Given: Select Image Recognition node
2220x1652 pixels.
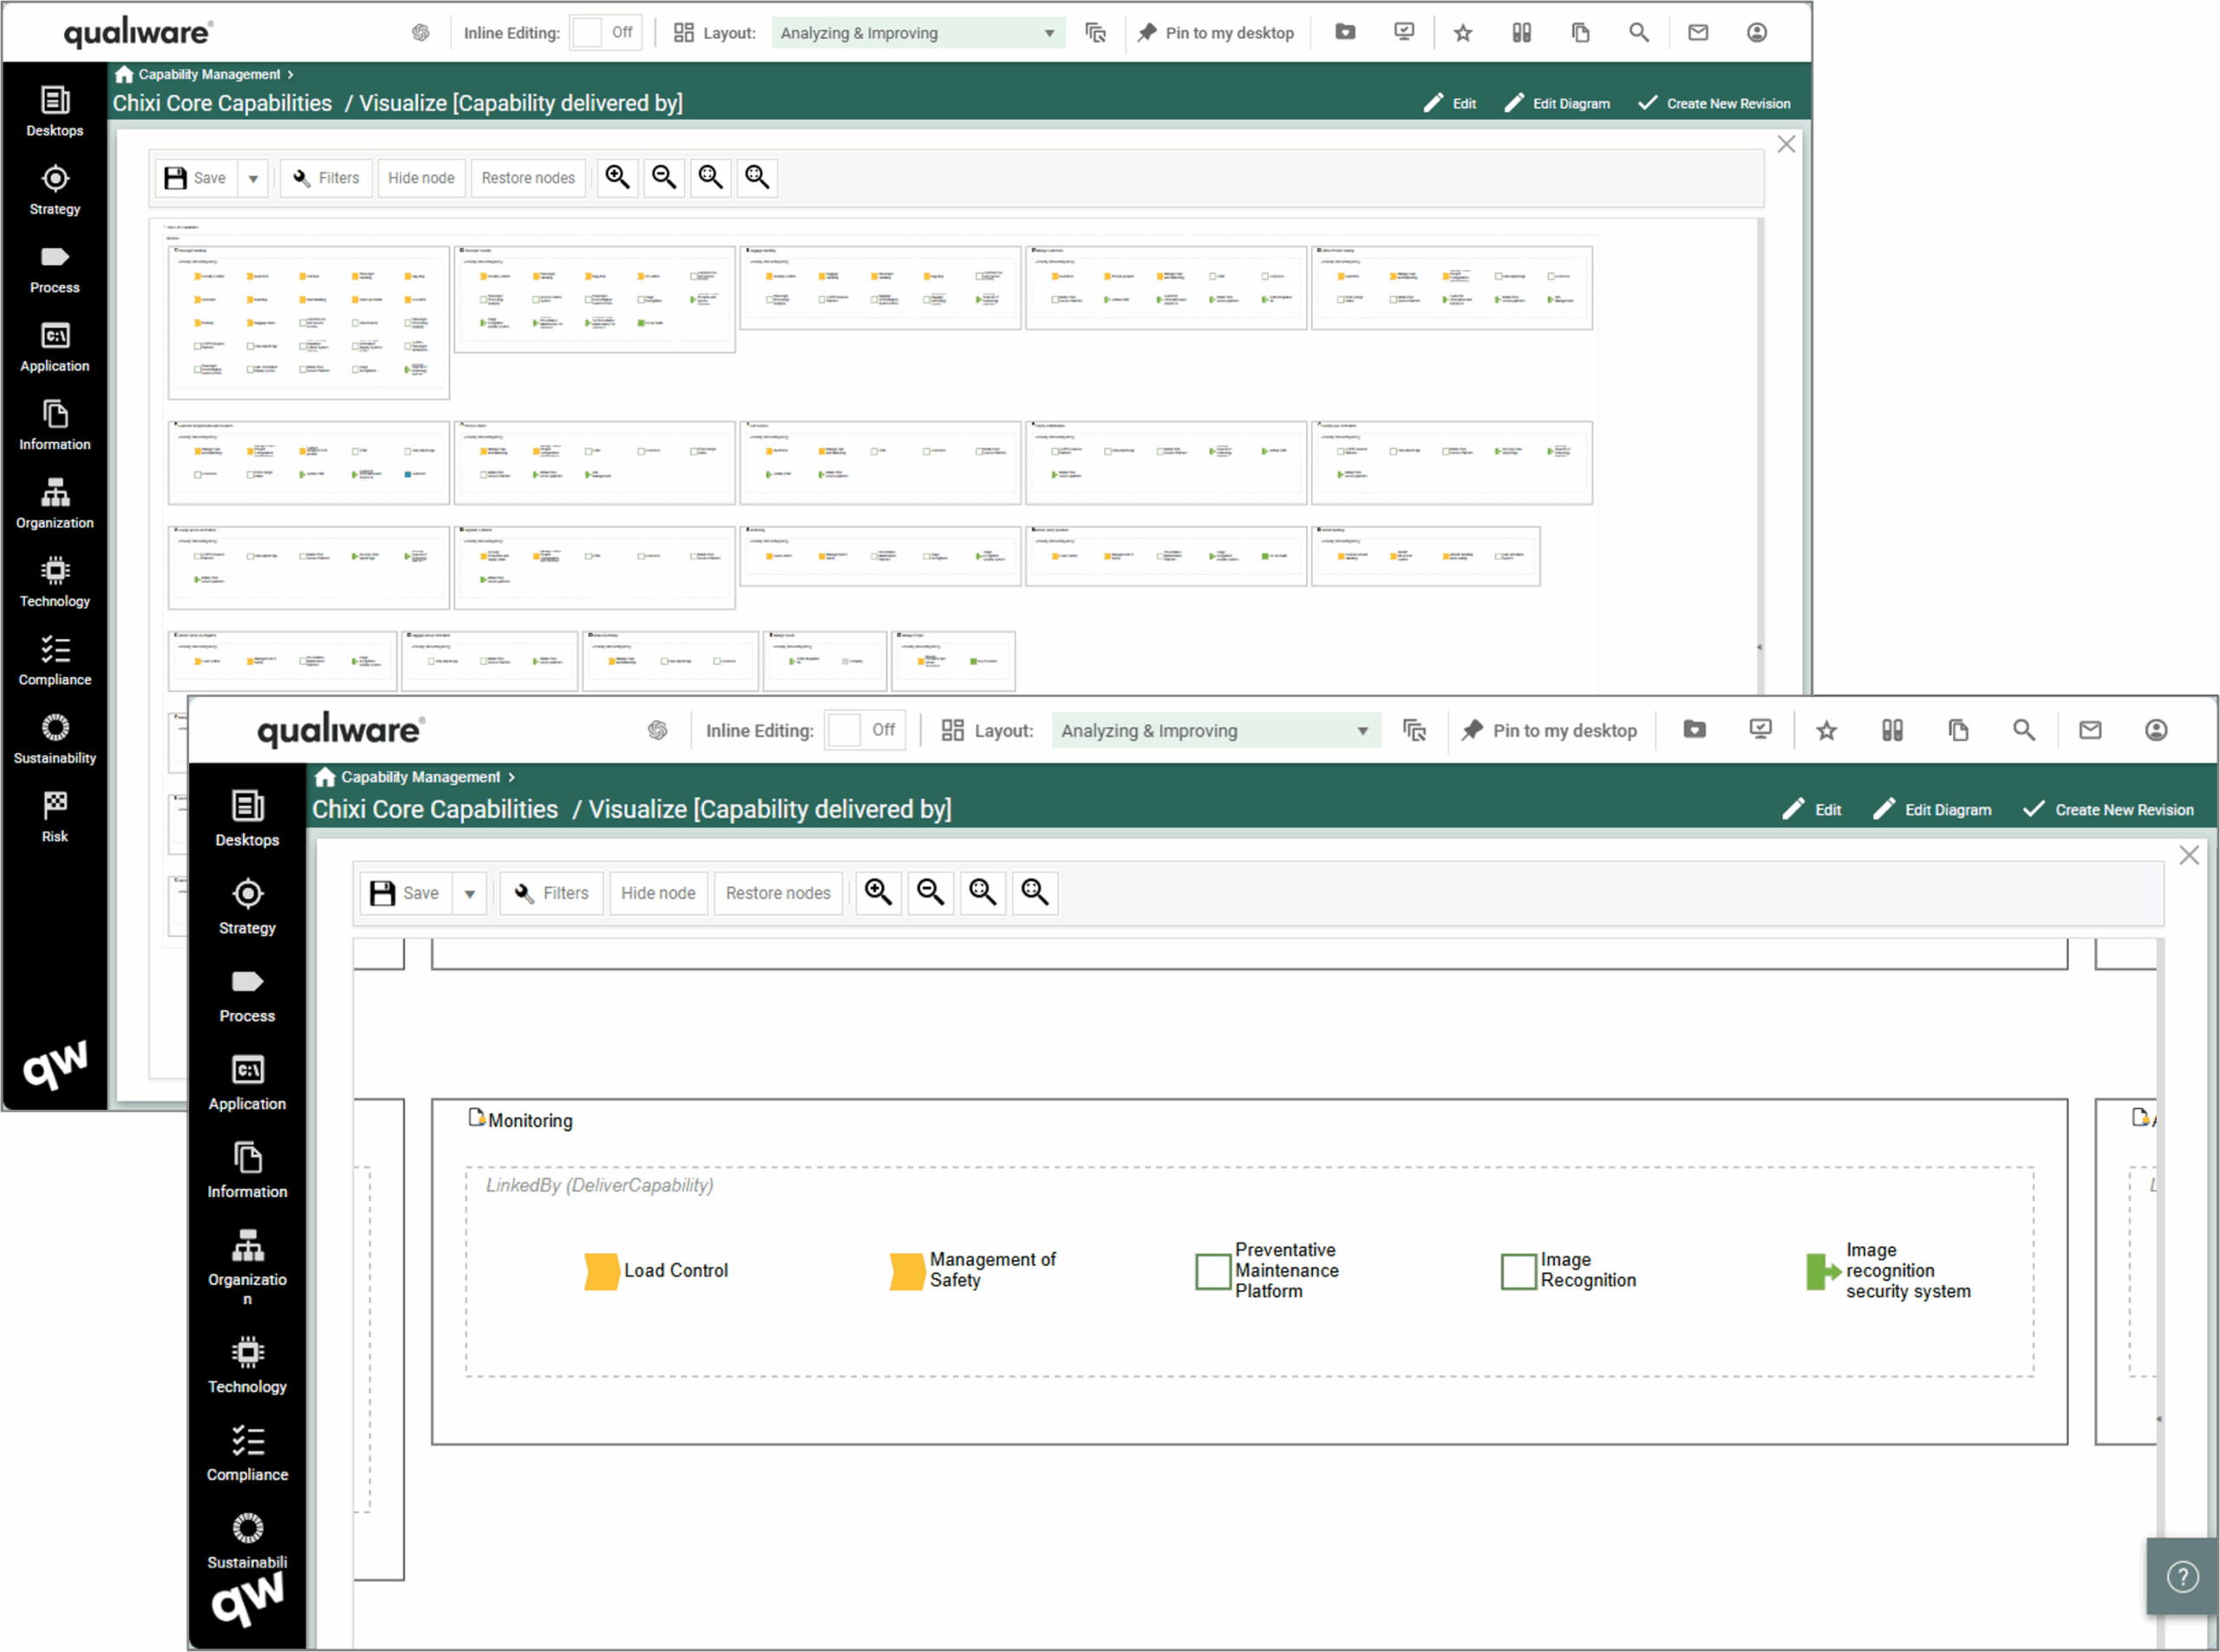Looking at the screenshot, I should (1569, 1270).
